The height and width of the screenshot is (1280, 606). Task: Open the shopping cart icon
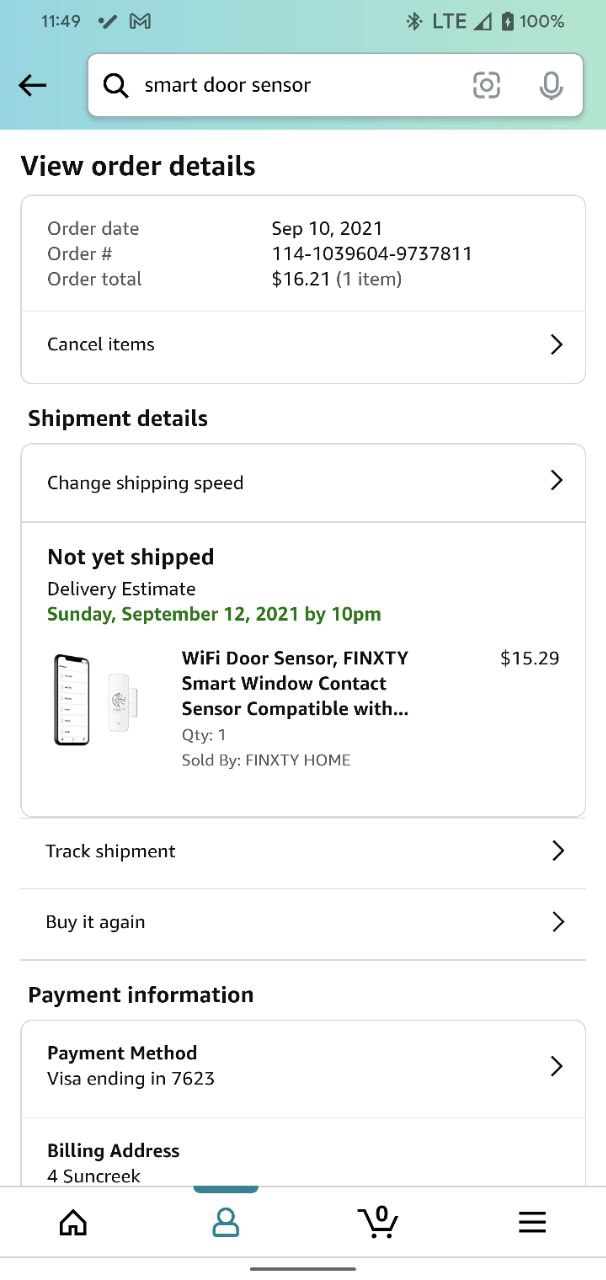coord(378,1222)
